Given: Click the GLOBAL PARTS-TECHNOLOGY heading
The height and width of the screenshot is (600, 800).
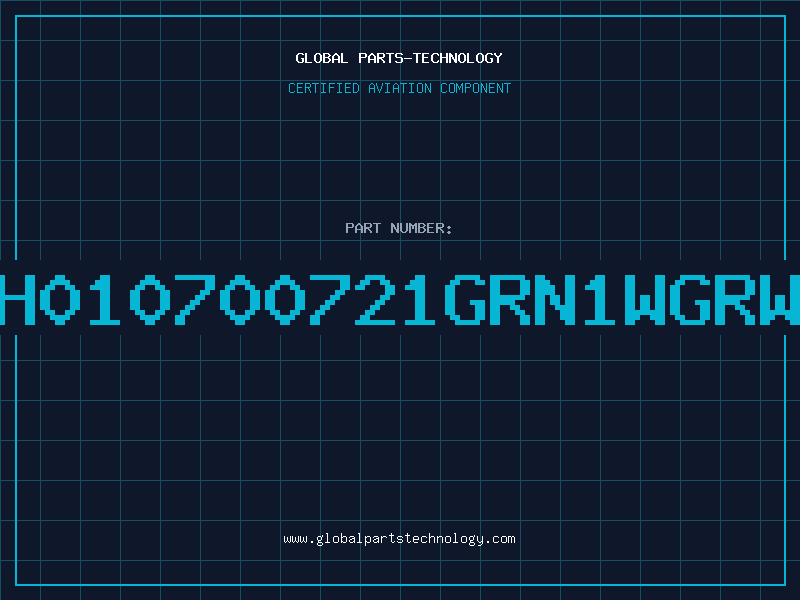Looking at the screenshot, I should tap(399, 58).
